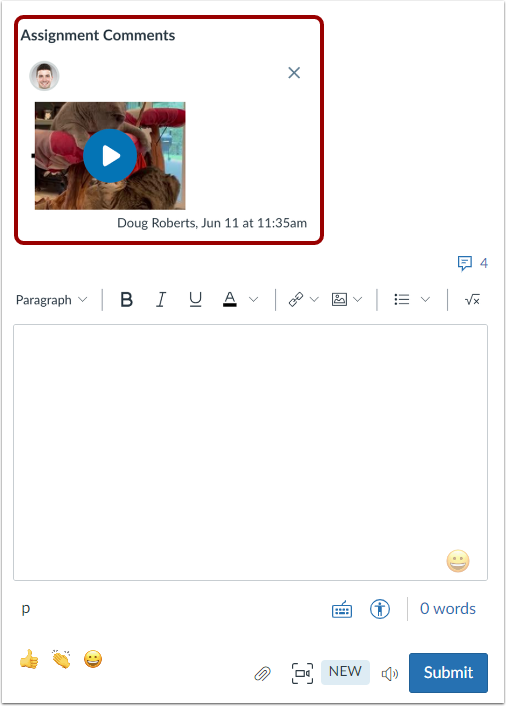Insert the thumbs up emoji

(x=29, y=659)
